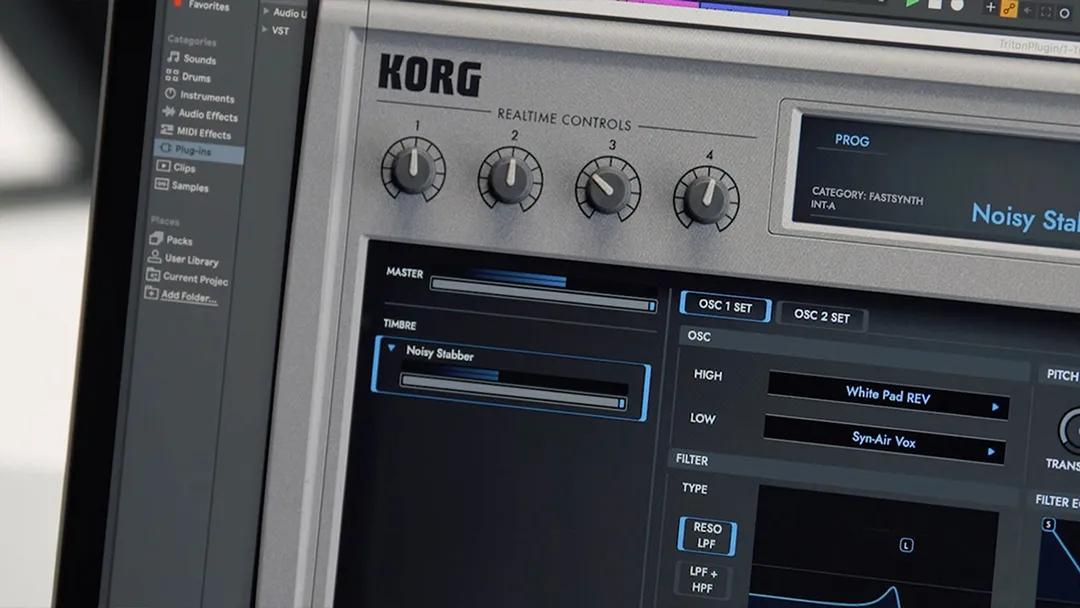Click the Arrangement Record button

(957, 6)
